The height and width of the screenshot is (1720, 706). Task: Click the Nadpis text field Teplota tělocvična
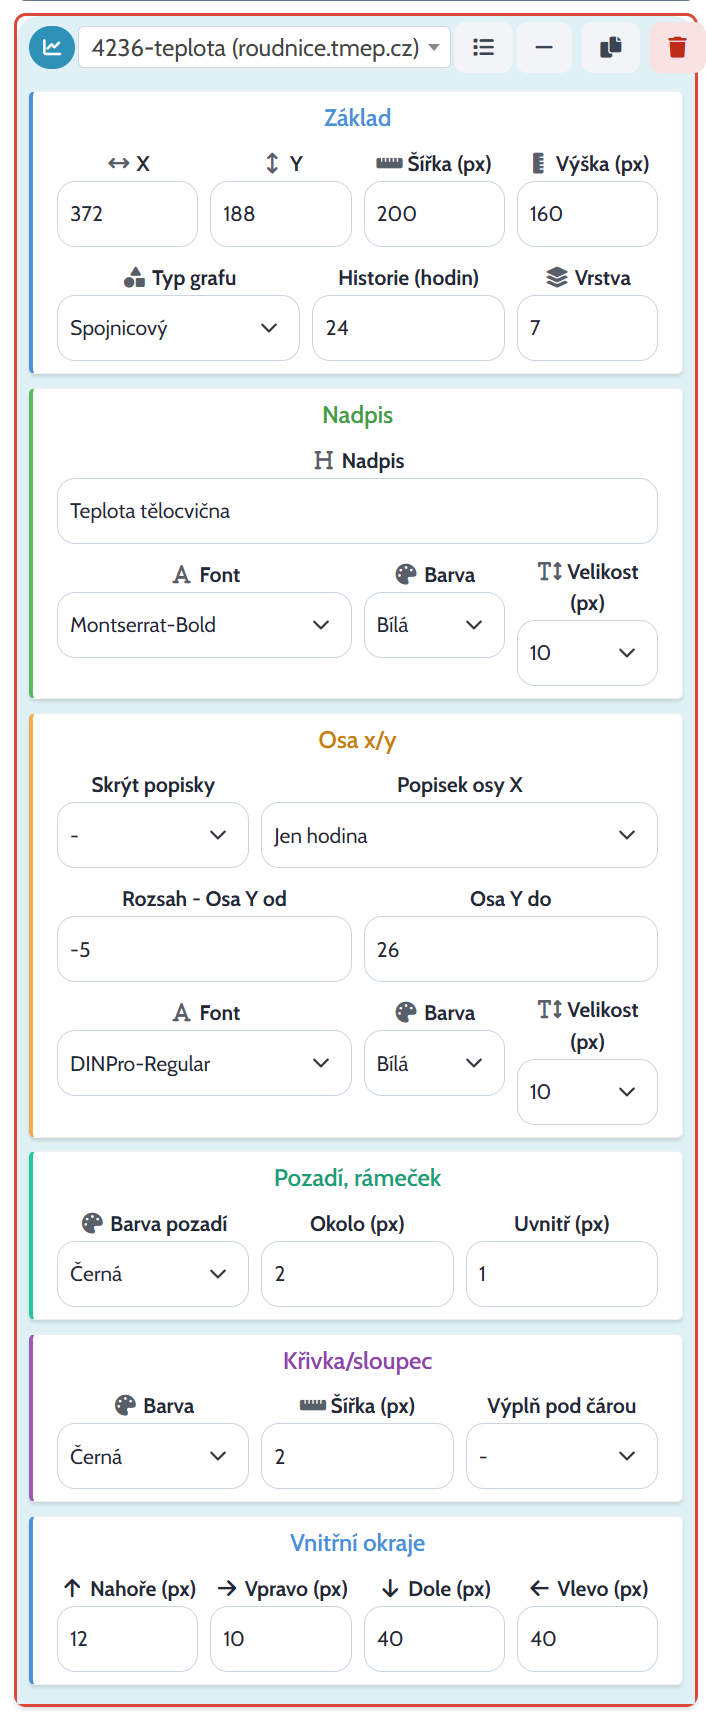tap(357, 511)
